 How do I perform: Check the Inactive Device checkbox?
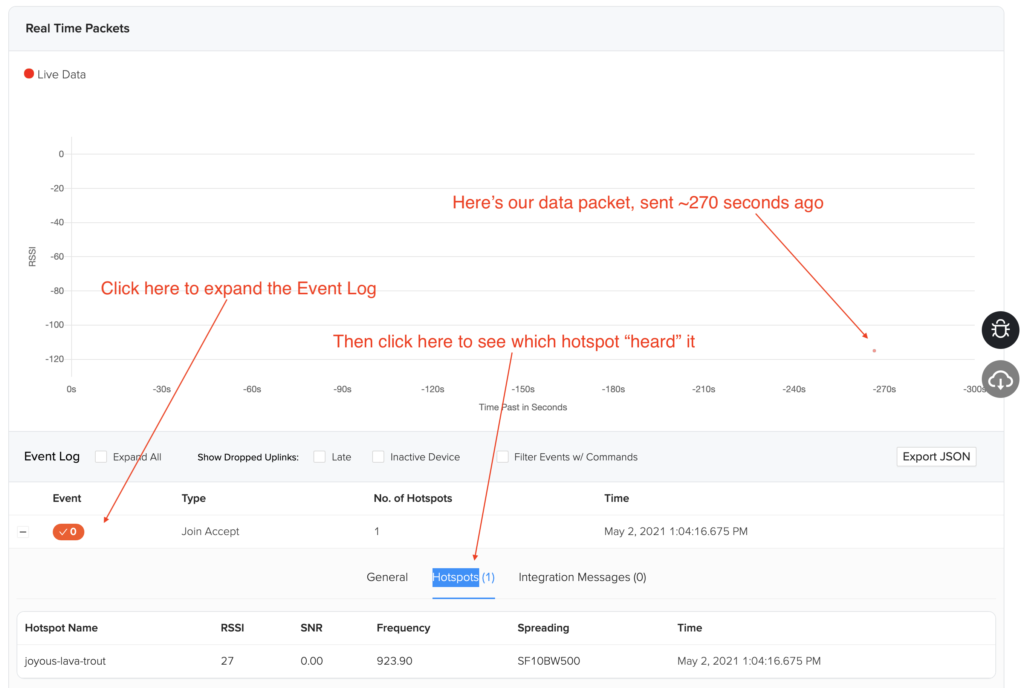(x=378, y=457)
